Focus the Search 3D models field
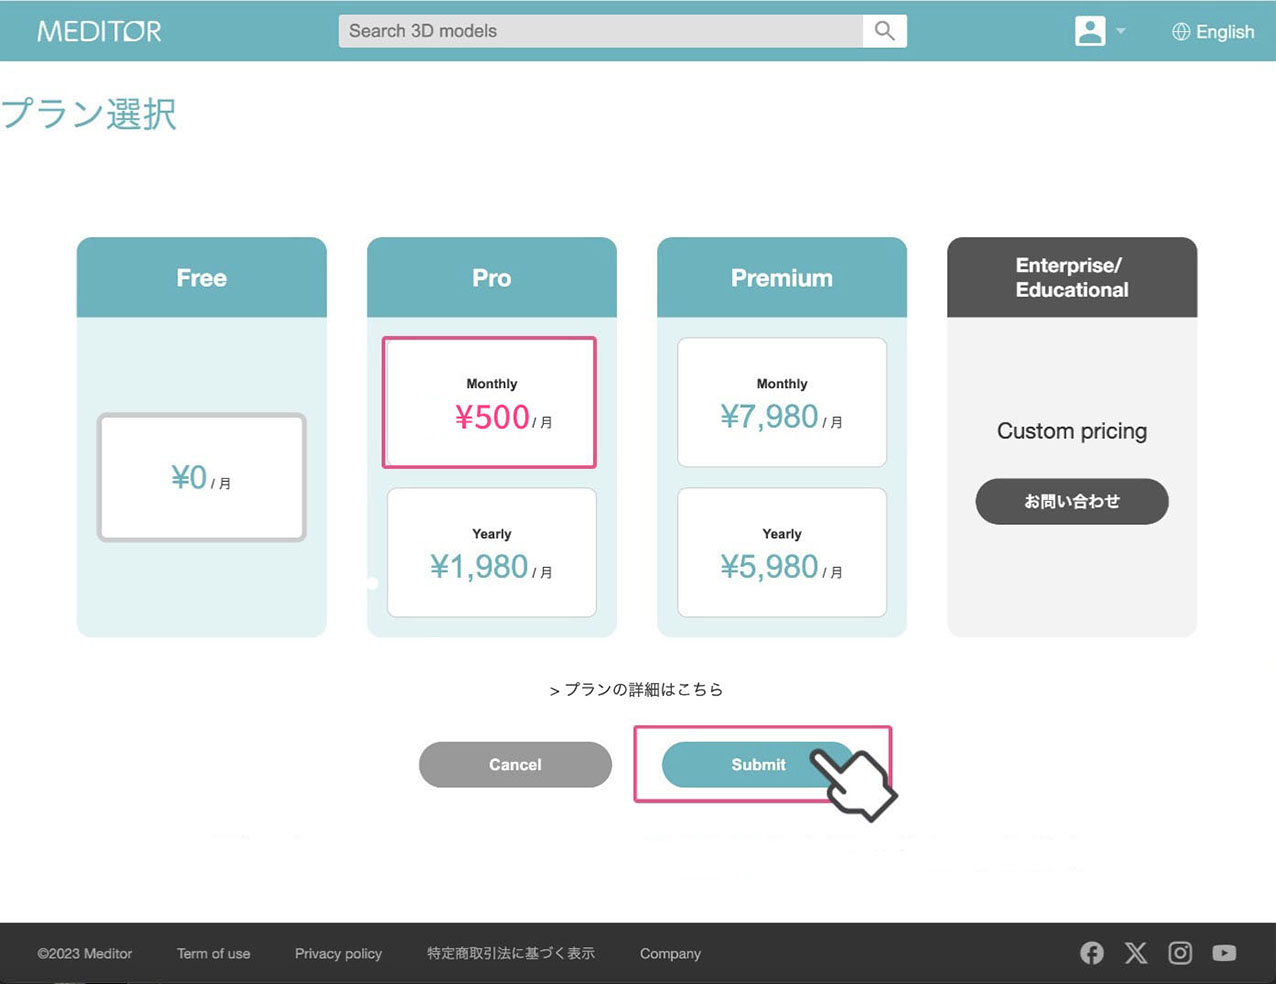1276x984 pixels. (x=600, y=31)
